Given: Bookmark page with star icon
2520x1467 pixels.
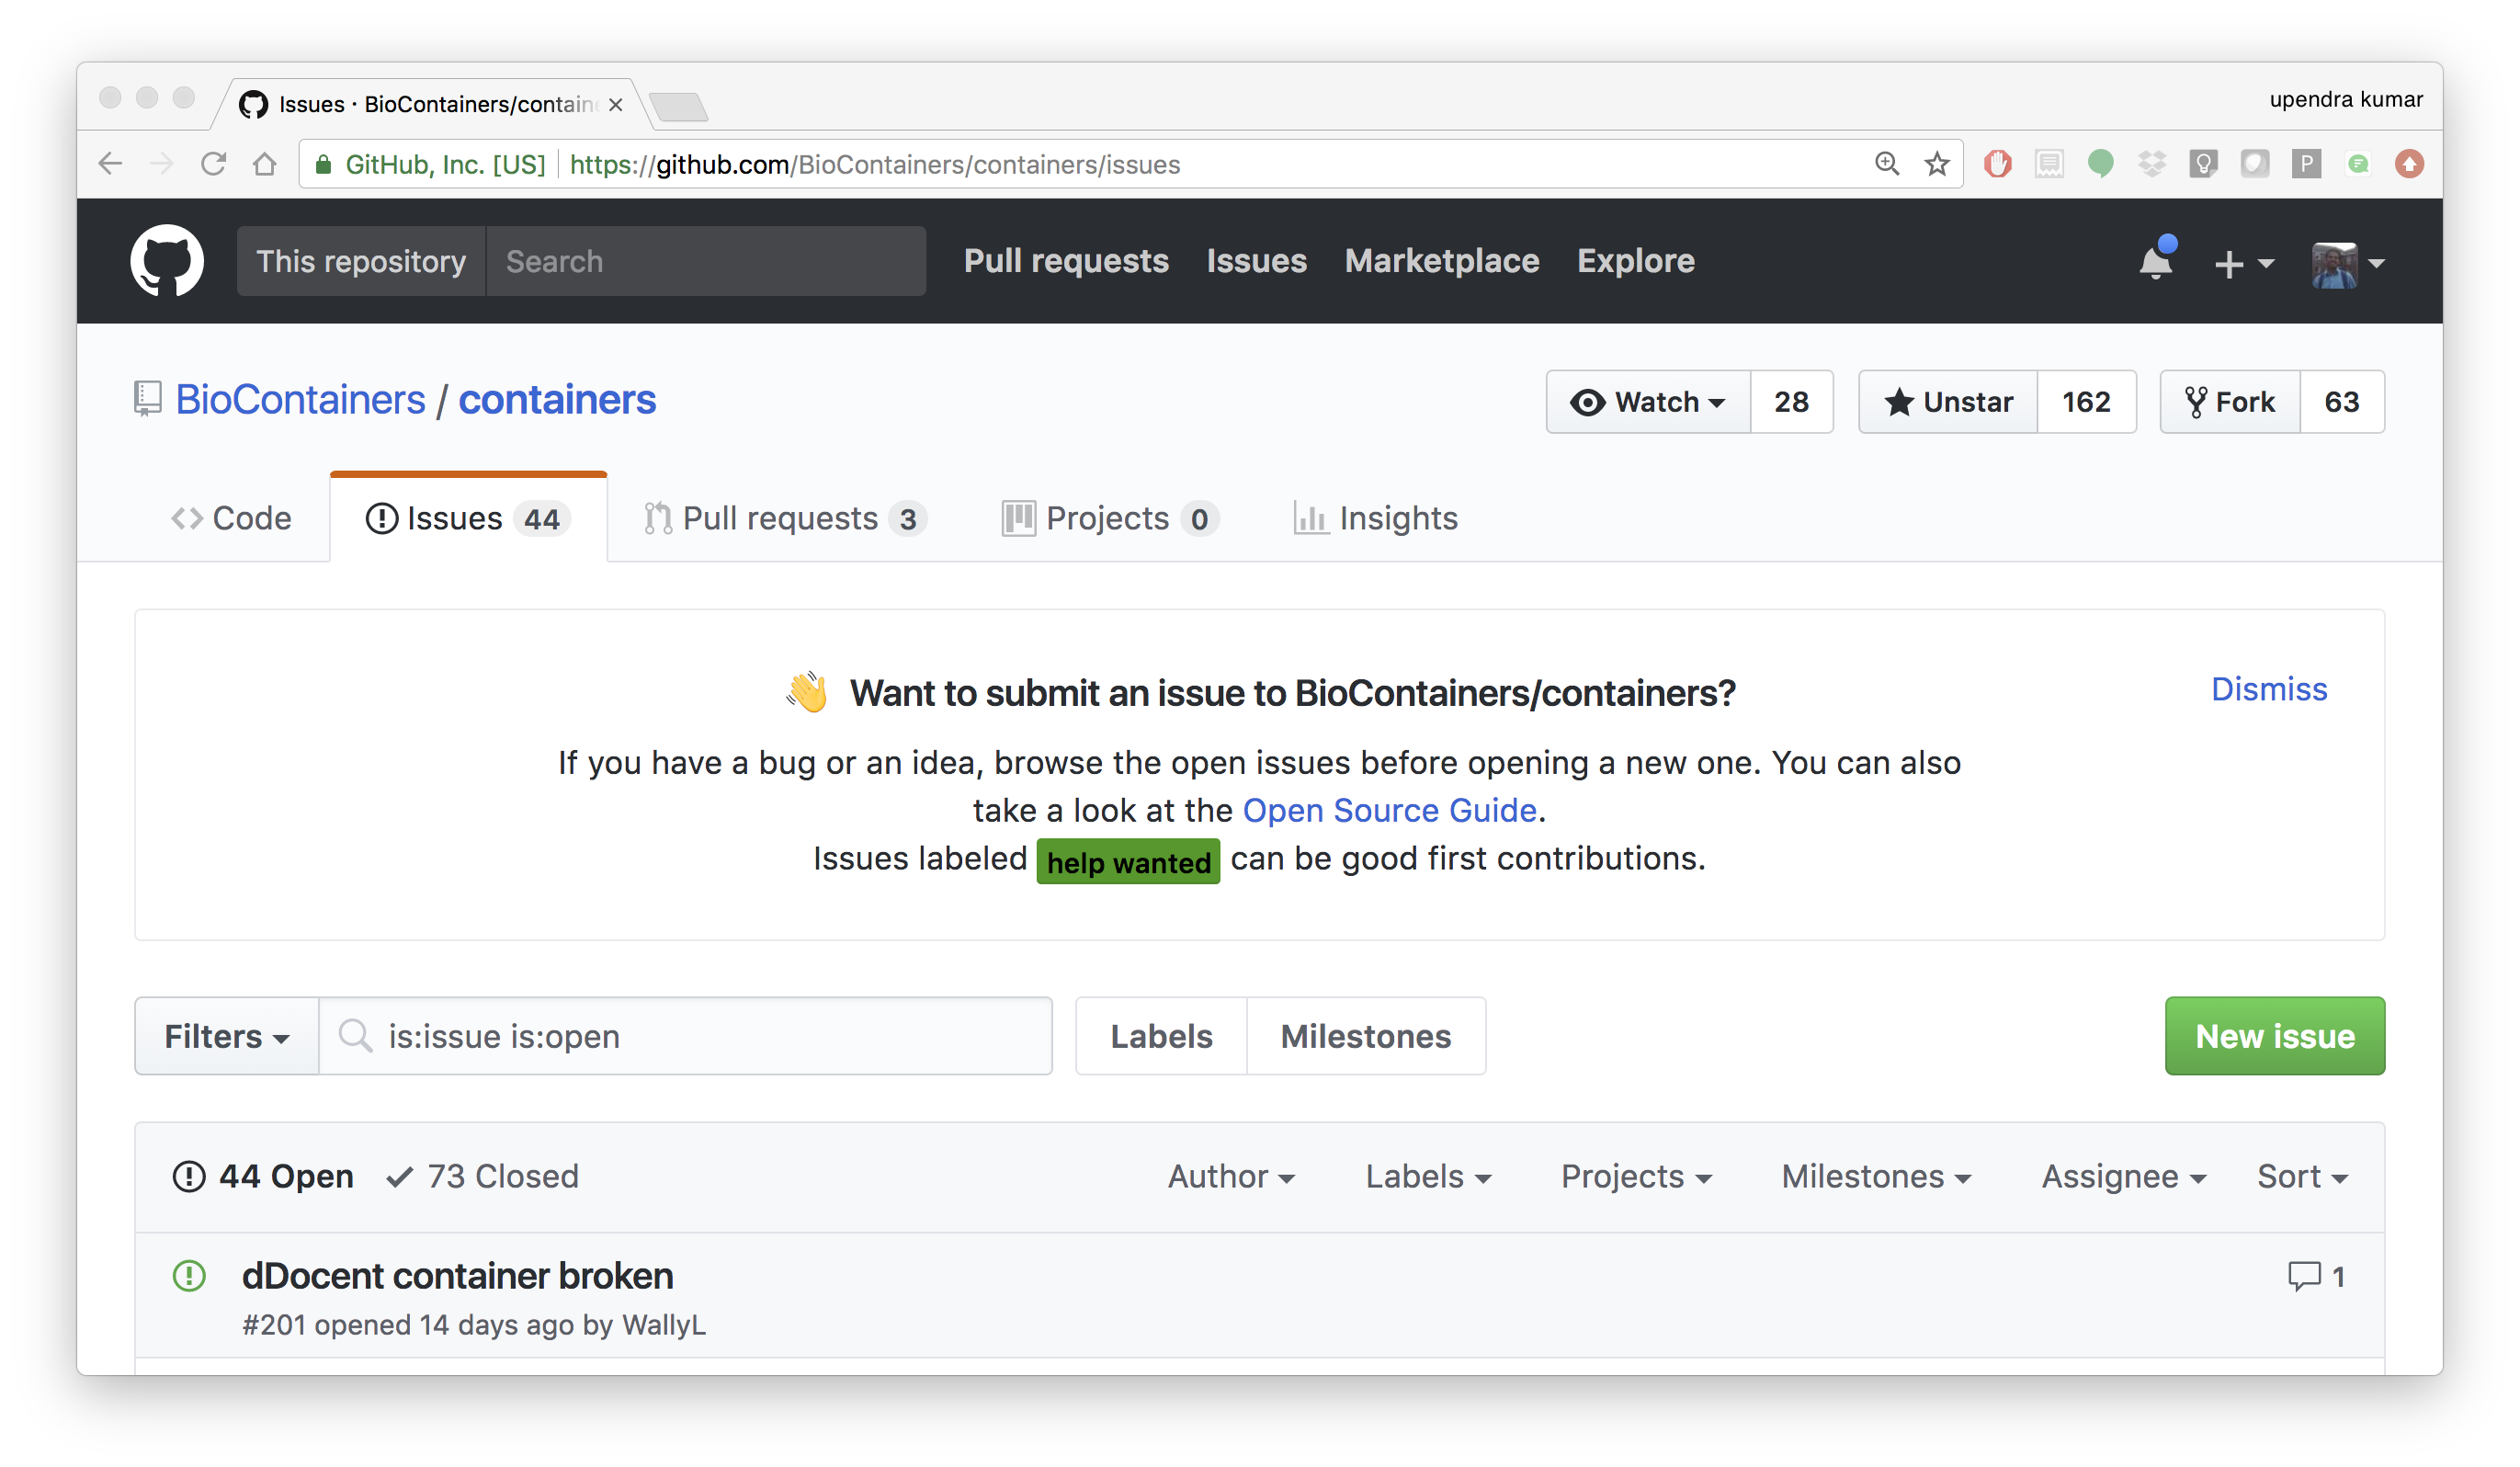Looking at the screenshot, I should coord(1937,164).
